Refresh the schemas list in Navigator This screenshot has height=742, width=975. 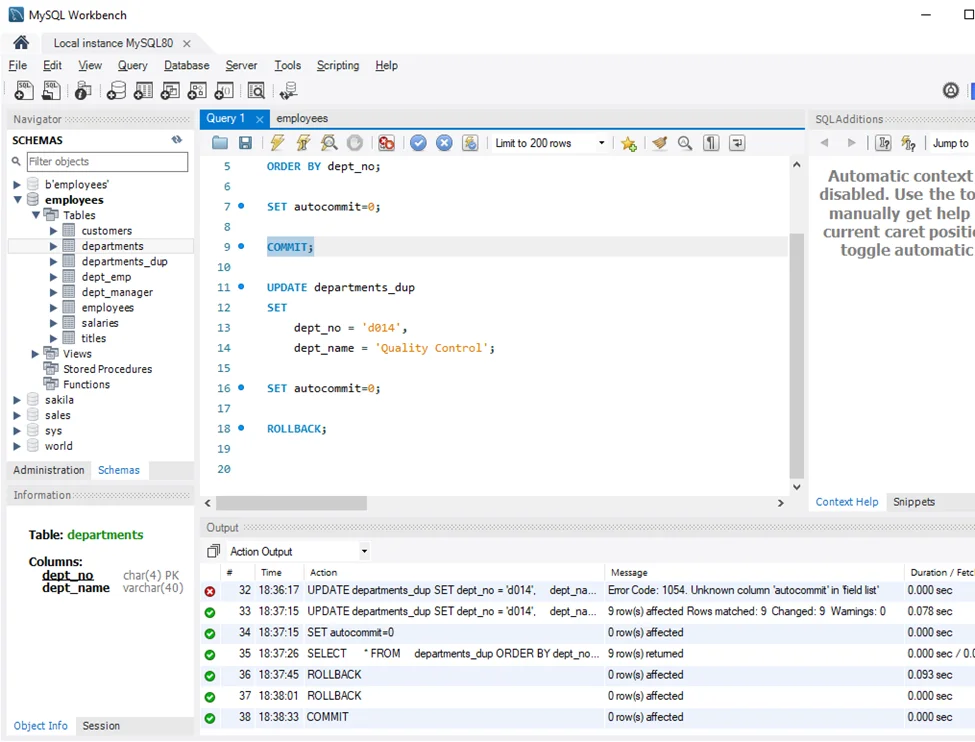click(x=177, y=140)
